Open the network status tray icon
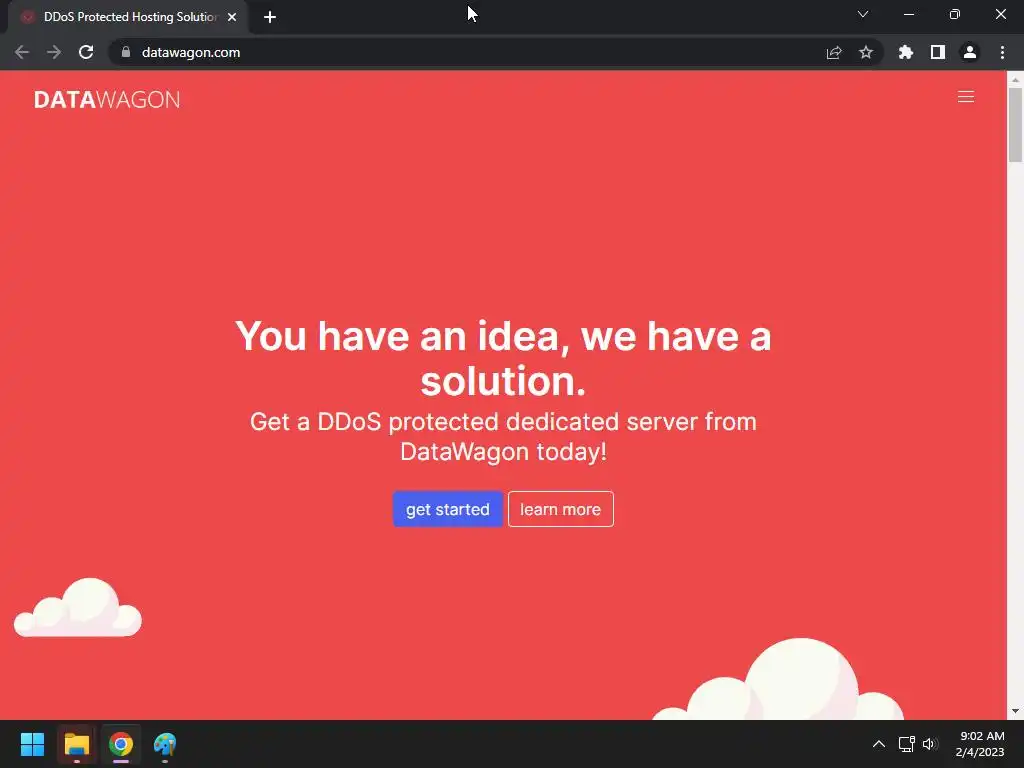This screenshot has height=768, width=1024. point(906,744)
